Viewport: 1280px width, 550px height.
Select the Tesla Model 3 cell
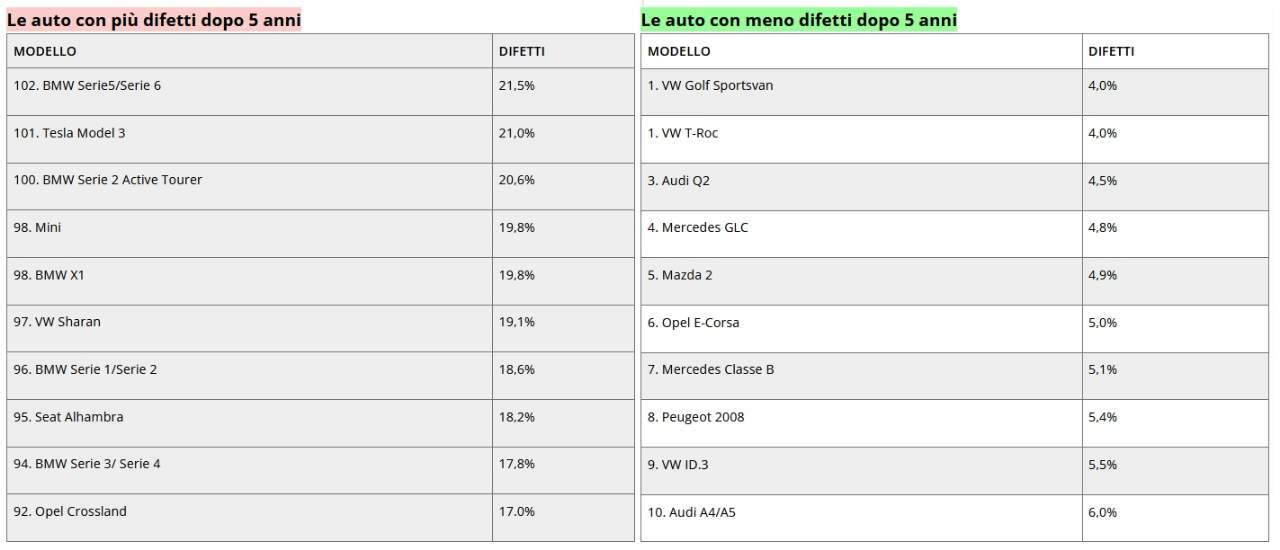tap(70, 133)
